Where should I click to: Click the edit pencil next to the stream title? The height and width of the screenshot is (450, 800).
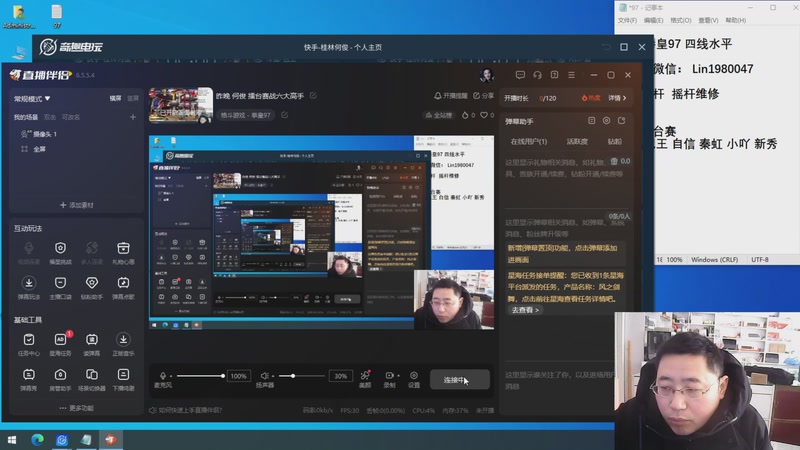pos(313,95)
